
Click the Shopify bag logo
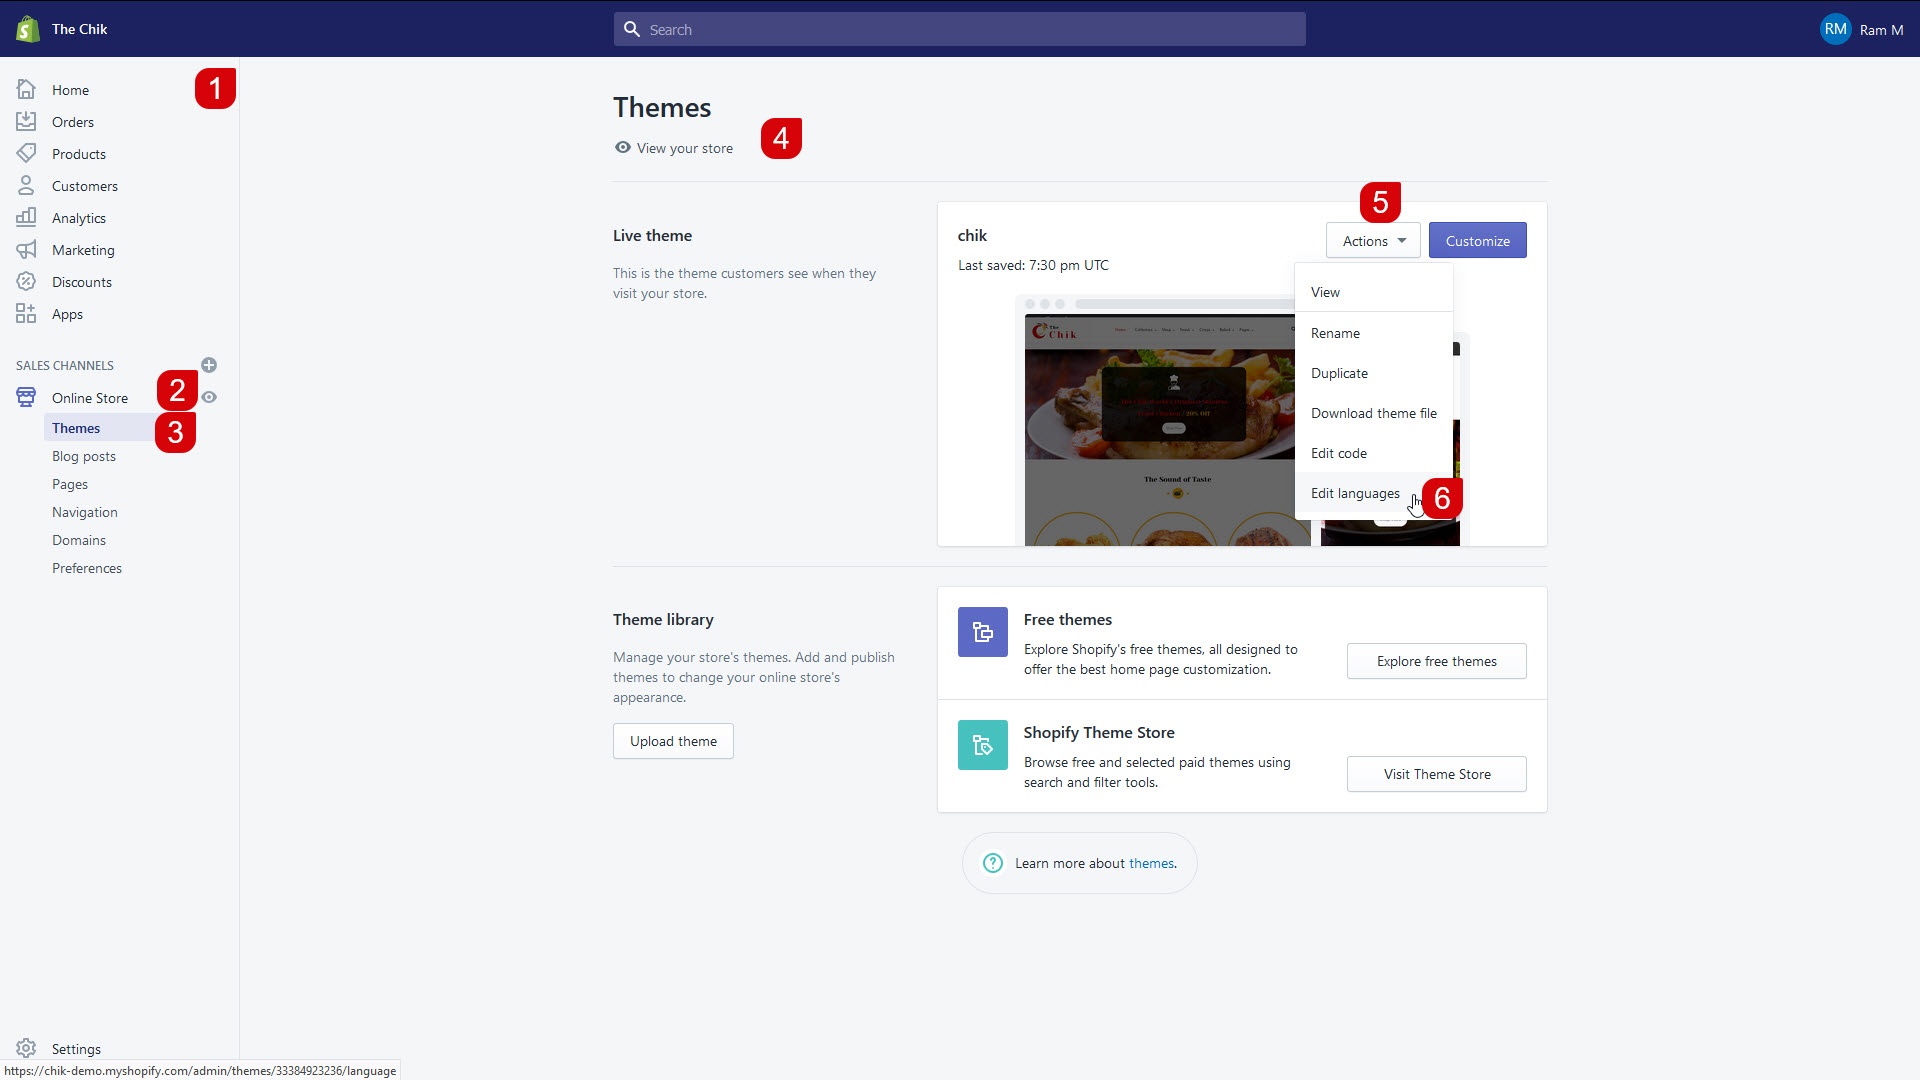coord(27,29)
